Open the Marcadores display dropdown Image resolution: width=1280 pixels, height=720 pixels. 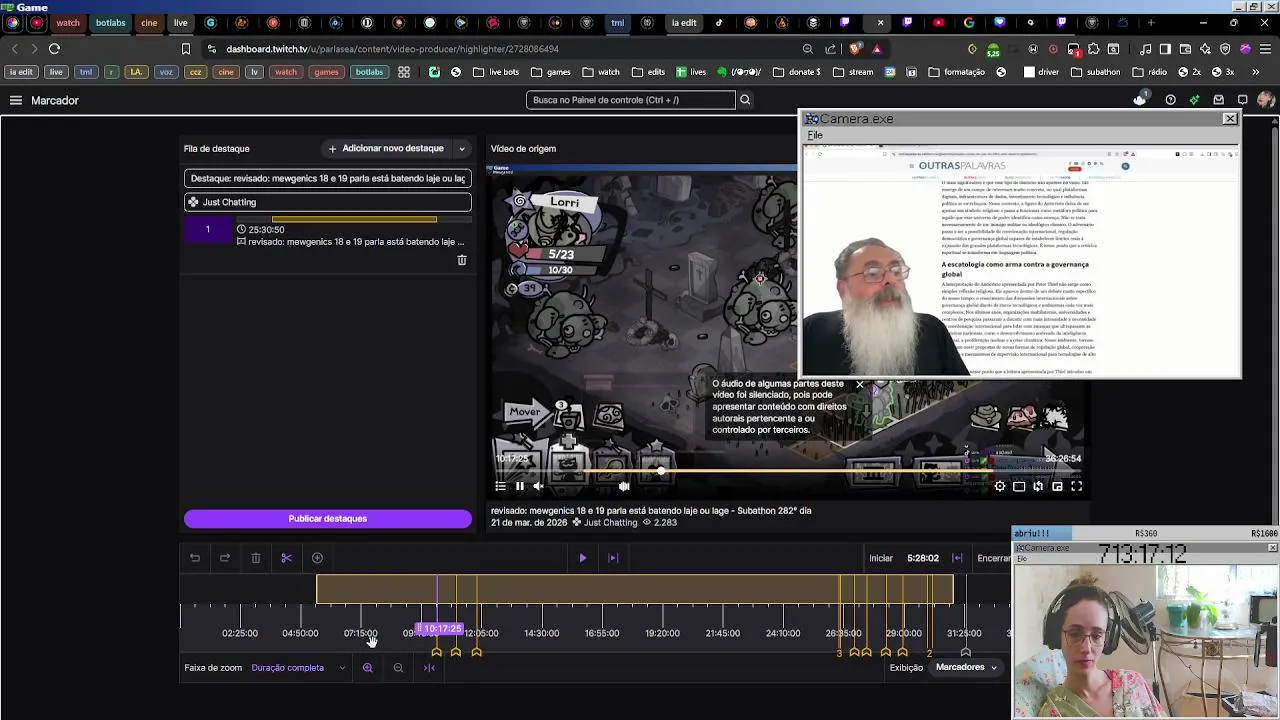point(967,668)
